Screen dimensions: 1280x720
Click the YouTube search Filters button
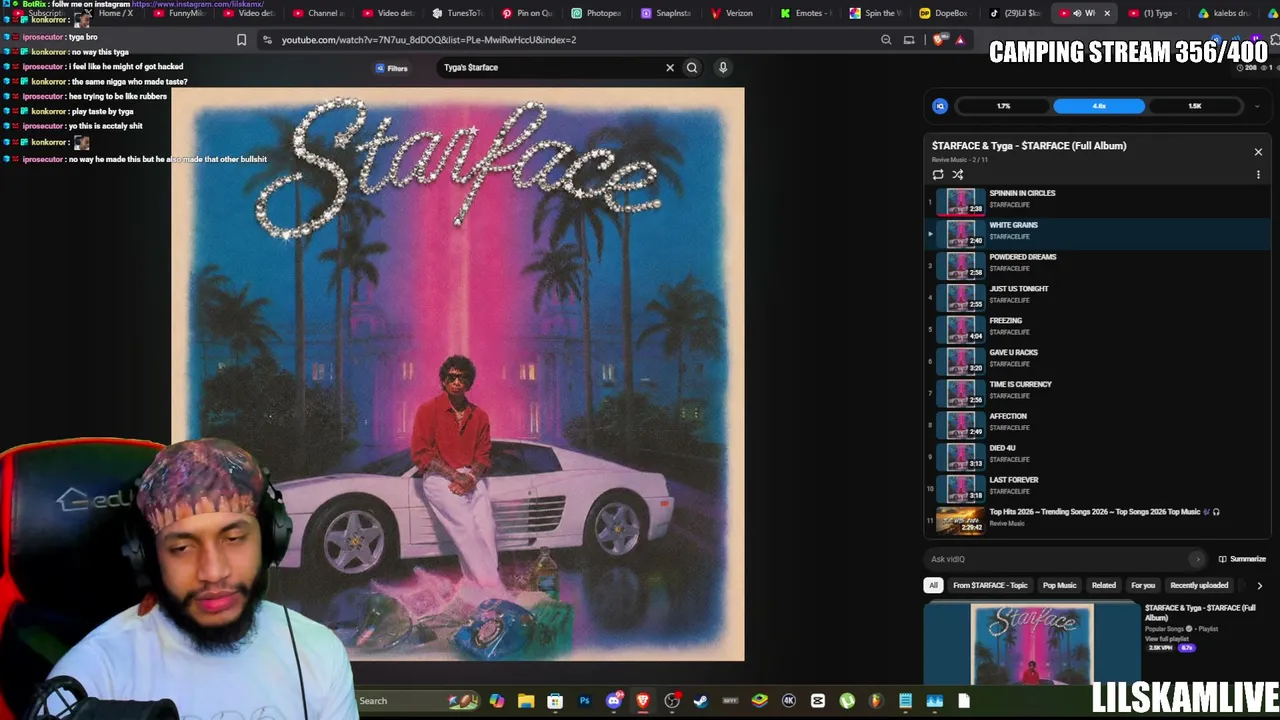(392, 68)
